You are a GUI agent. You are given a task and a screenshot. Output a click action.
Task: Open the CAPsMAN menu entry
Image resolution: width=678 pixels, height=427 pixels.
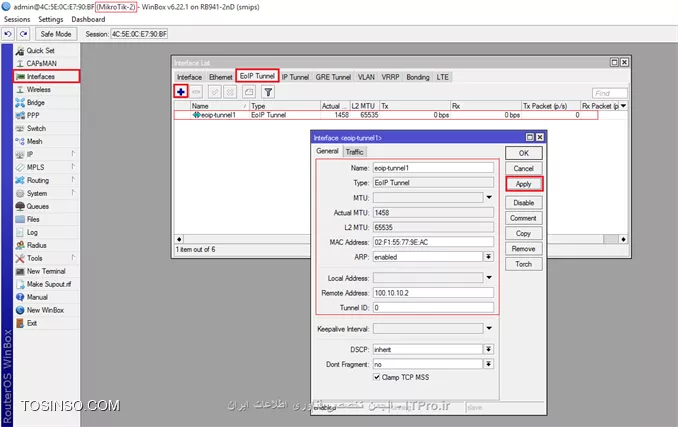click(x=41, y=64)
